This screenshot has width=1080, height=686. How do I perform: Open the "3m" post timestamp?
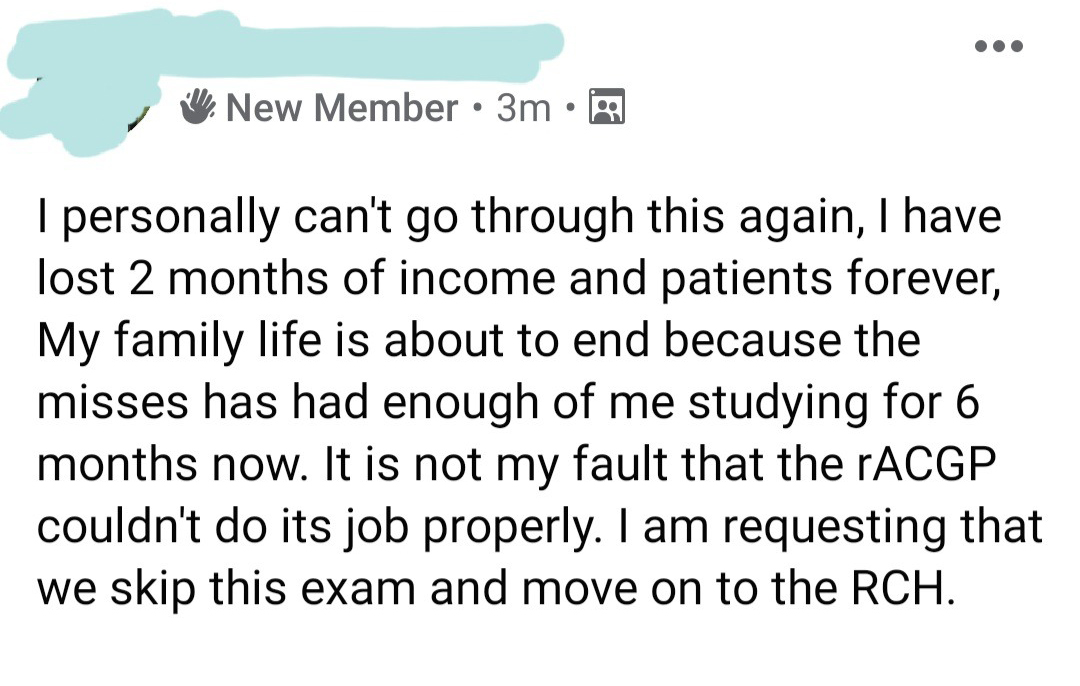point(523,107)
